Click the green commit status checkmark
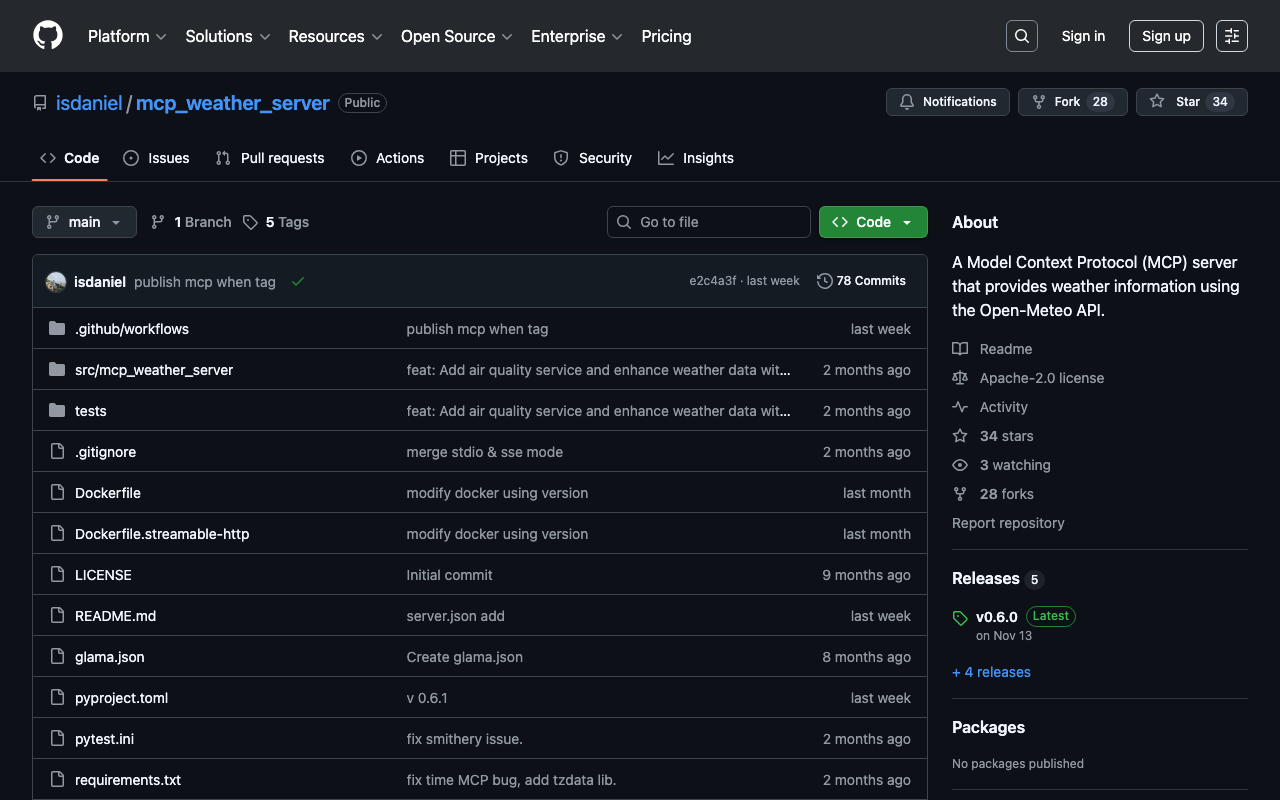 click(x=297, y=282)
